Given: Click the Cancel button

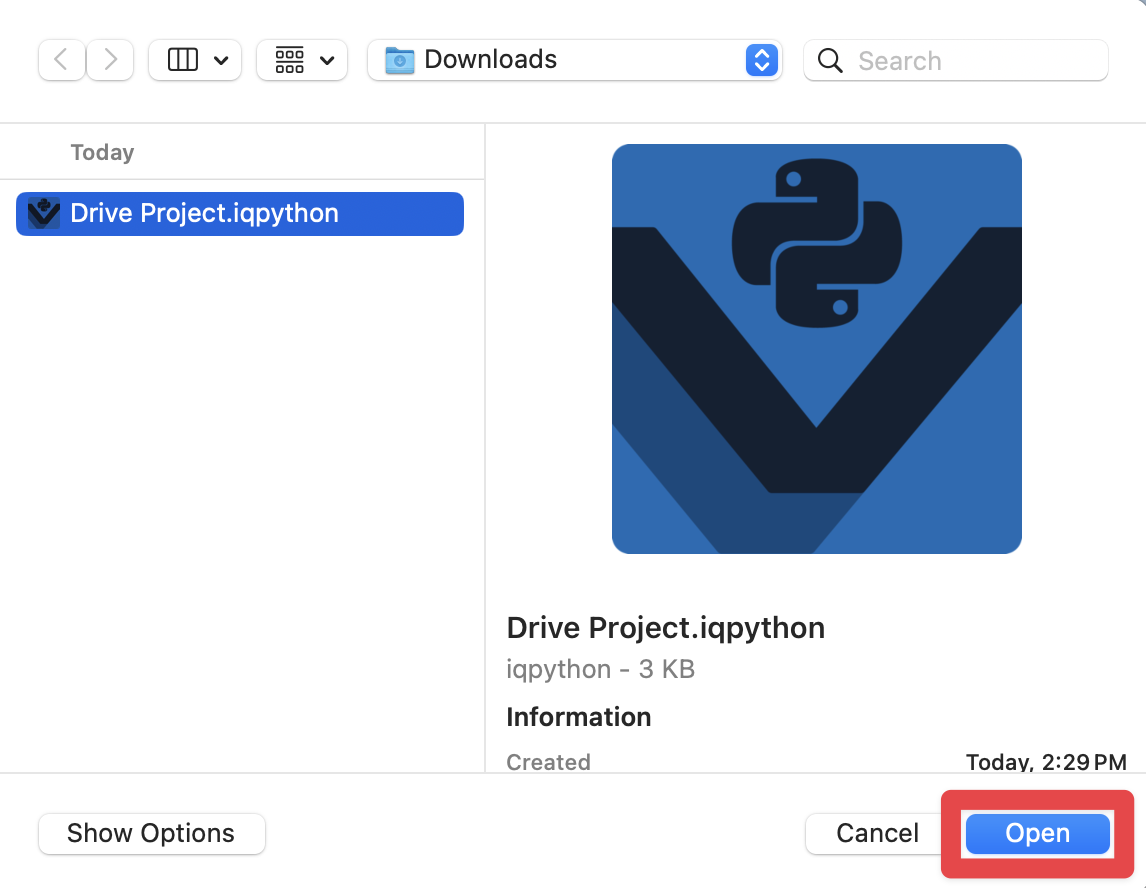Looking at the screenshot, I should (876, 833).
